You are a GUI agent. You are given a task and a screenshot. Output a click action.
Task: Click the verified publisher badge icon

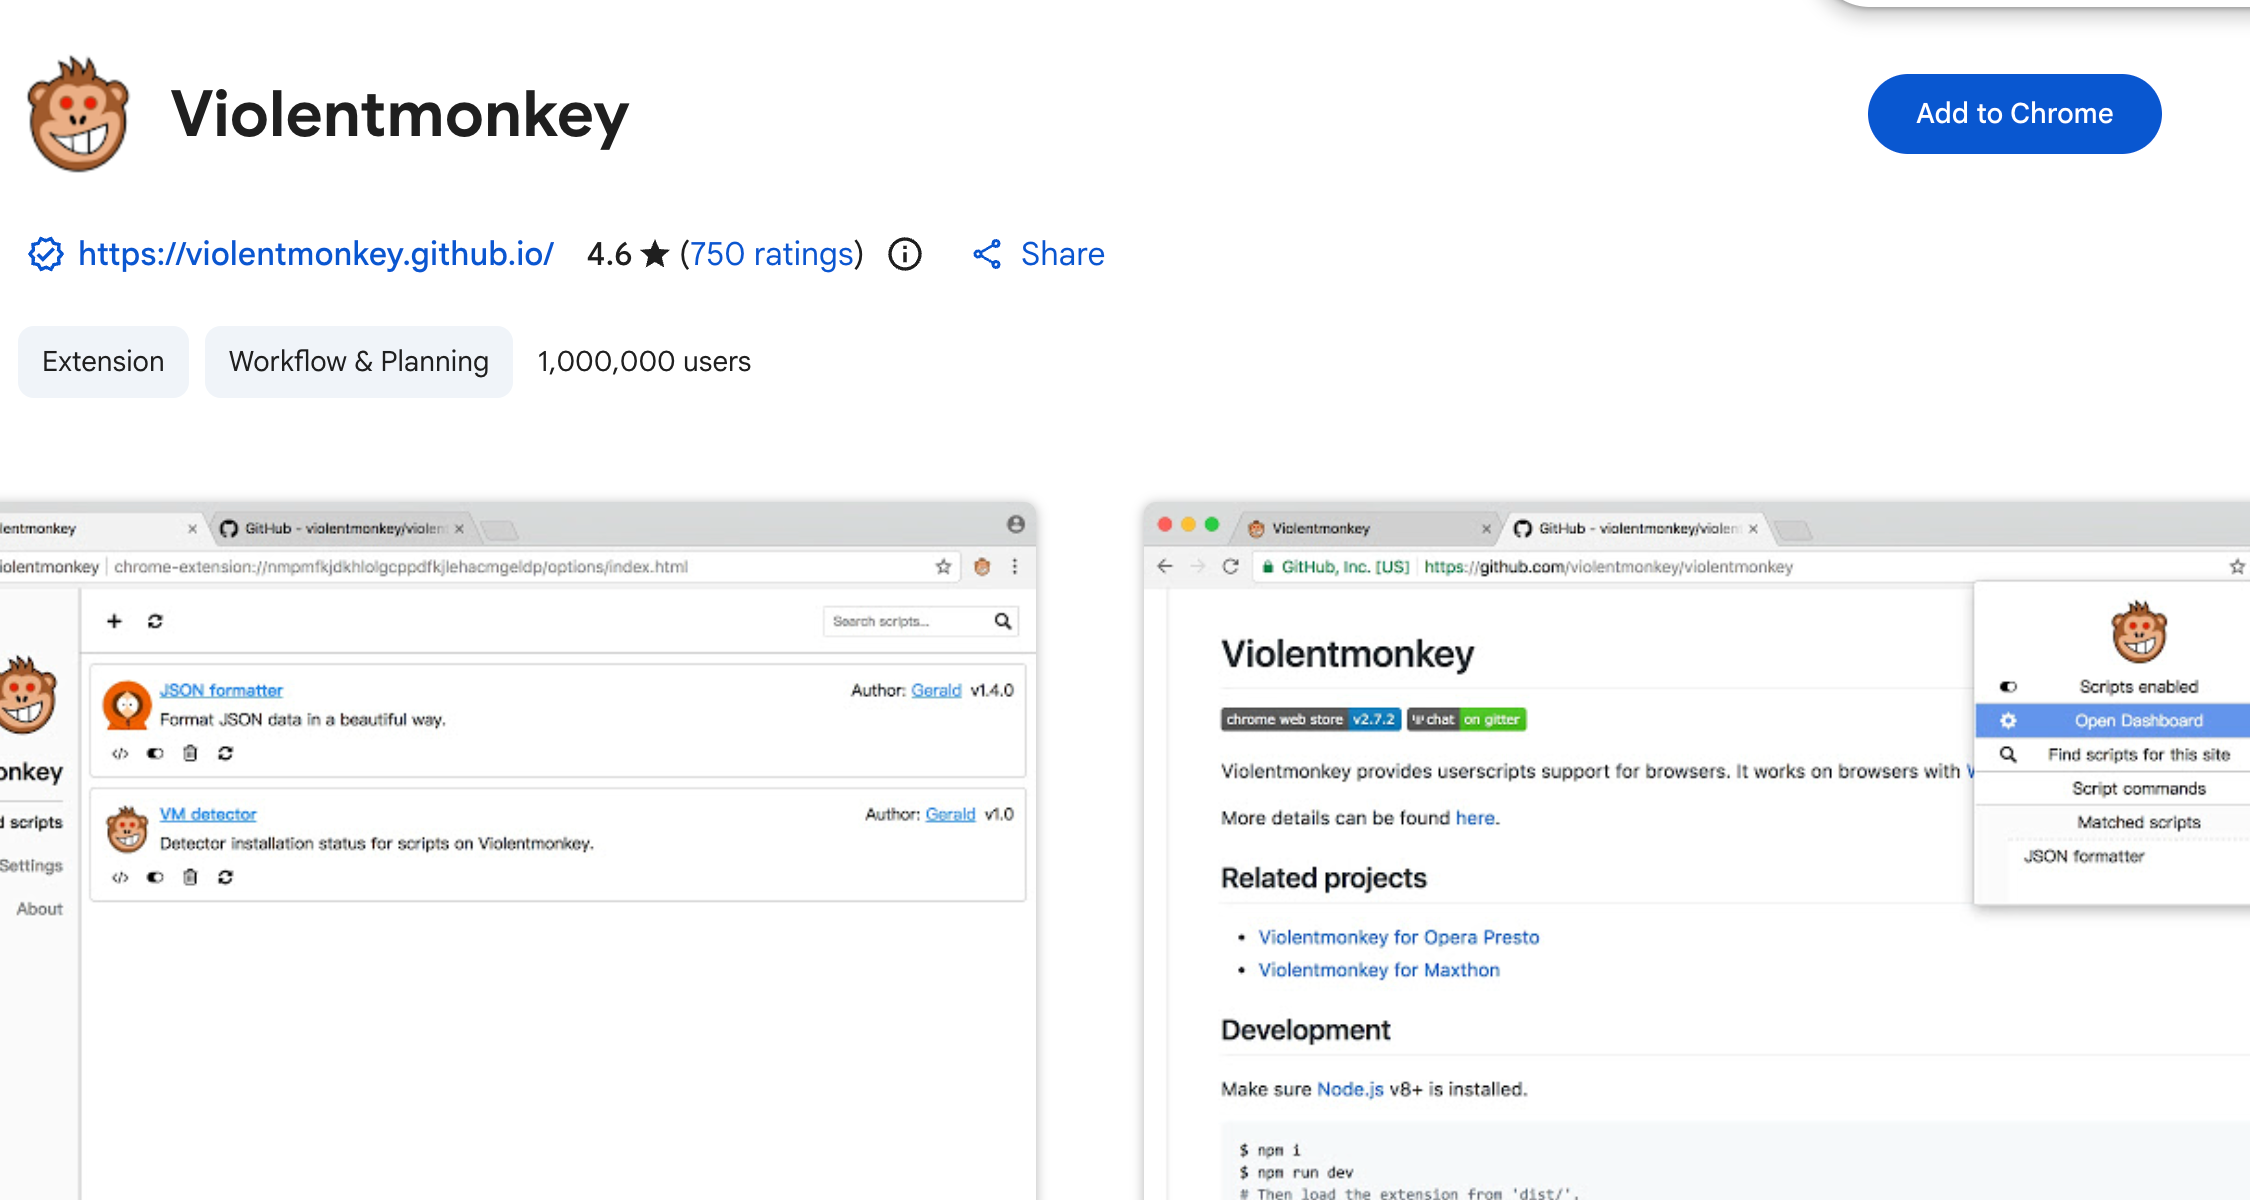click(45, 254)
